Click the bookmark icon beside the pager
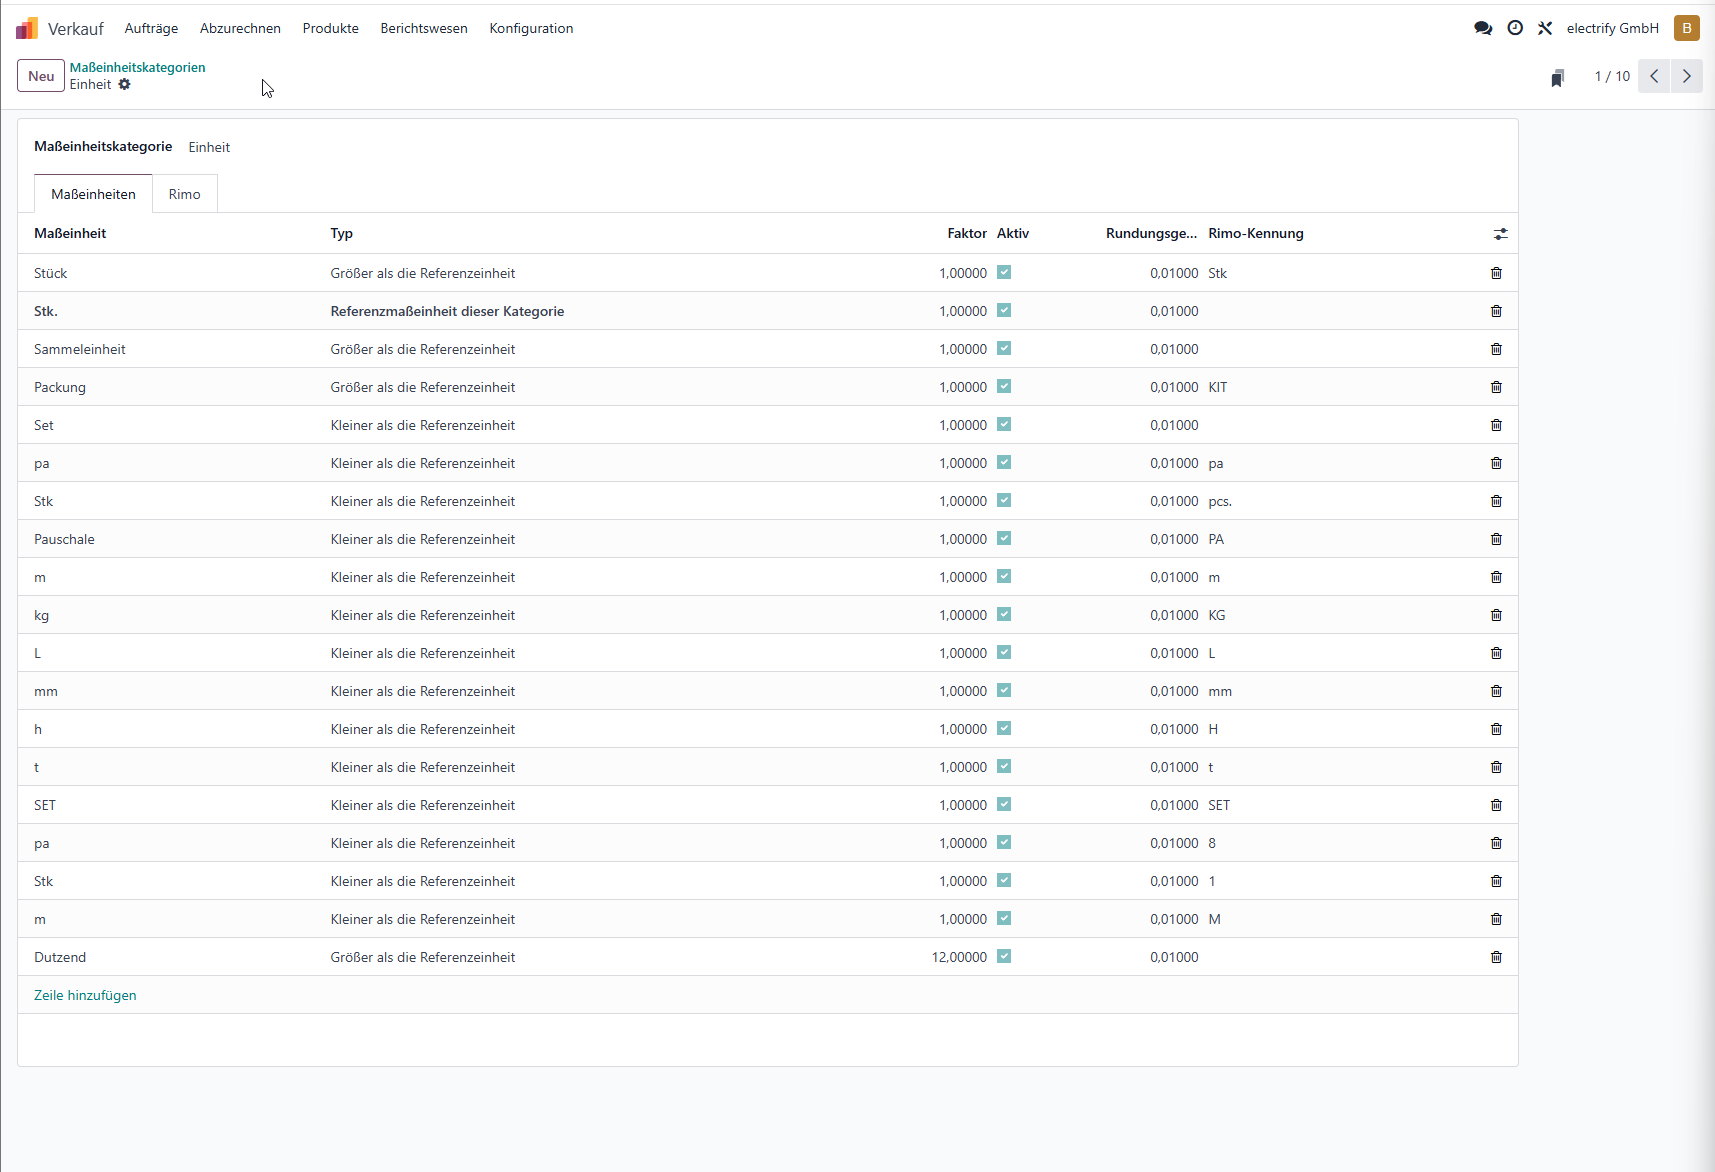 pos(1557,77)
